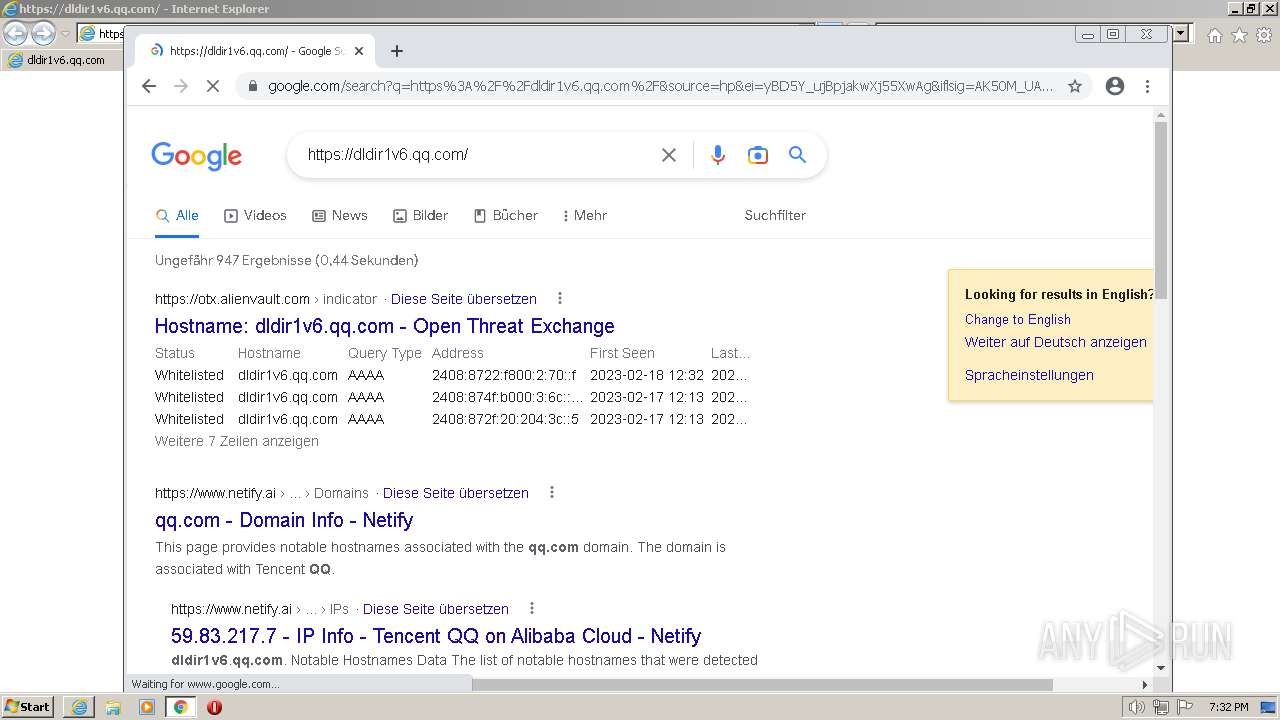Open IE recent pages dropdown arrow
Screen dimensions: 1280x720
(x=65, y=34)
